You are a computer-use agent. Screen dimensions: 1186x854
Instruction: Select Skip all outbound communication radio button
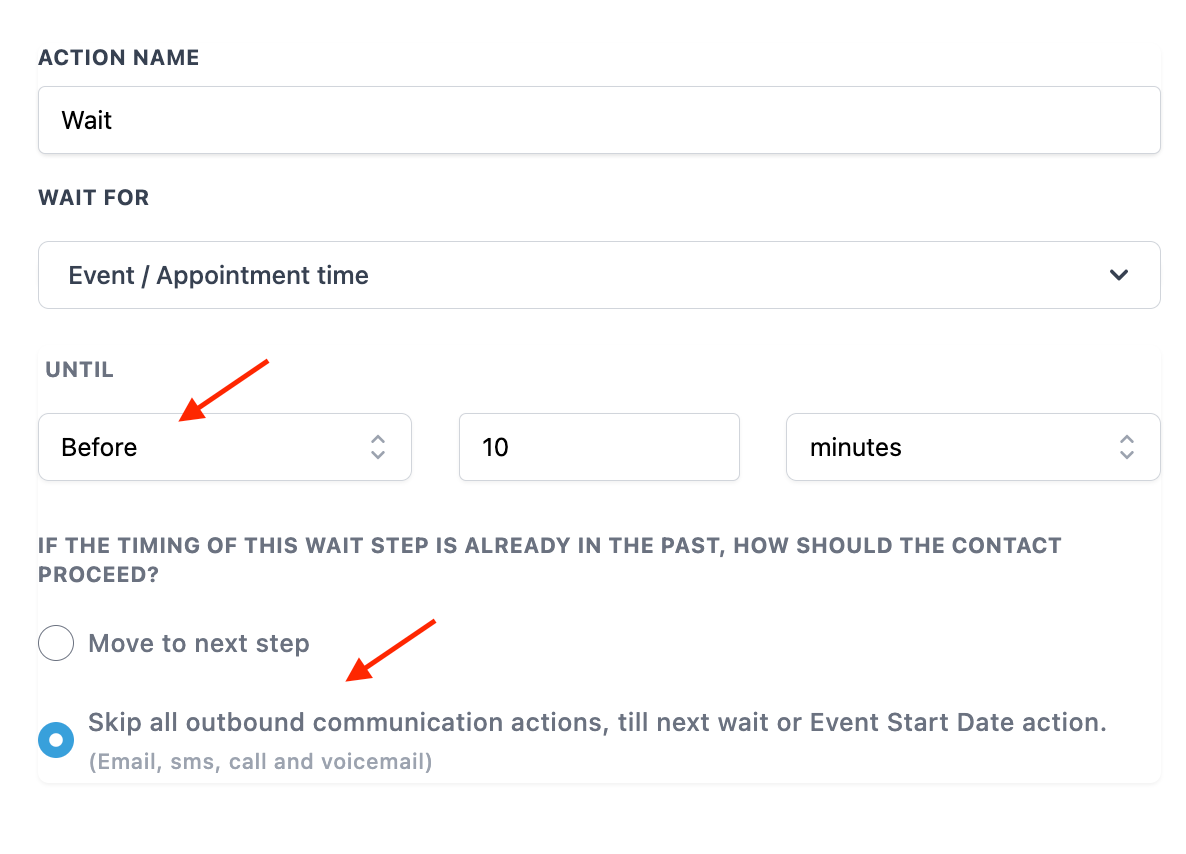(x=56, y=740)
